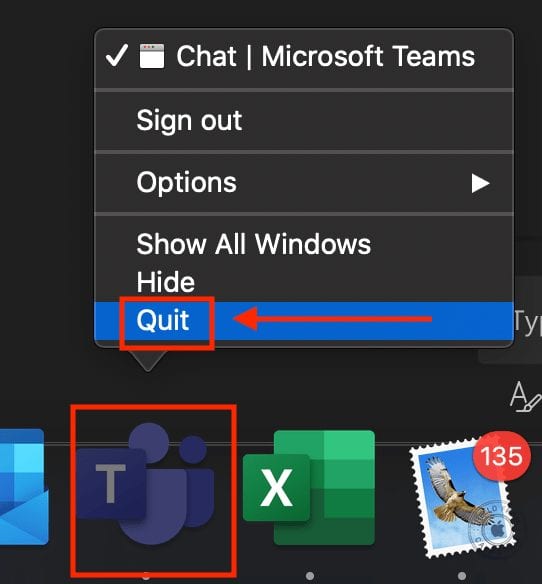Click the window icon beside Chat title

click(152, 56)
